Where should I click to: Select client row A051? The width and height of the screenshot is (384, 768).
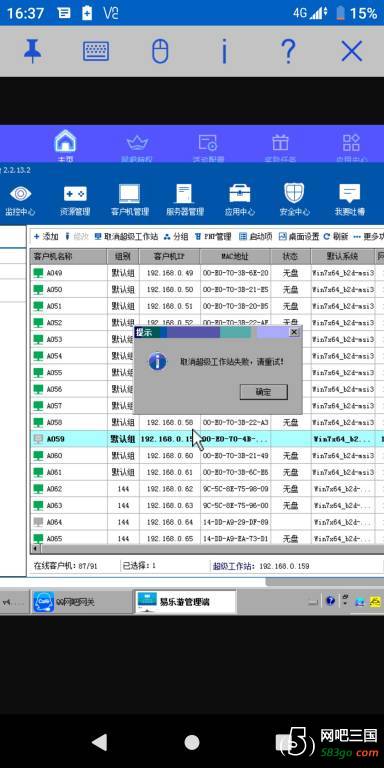pyautogui.click(x=207, y=306)
